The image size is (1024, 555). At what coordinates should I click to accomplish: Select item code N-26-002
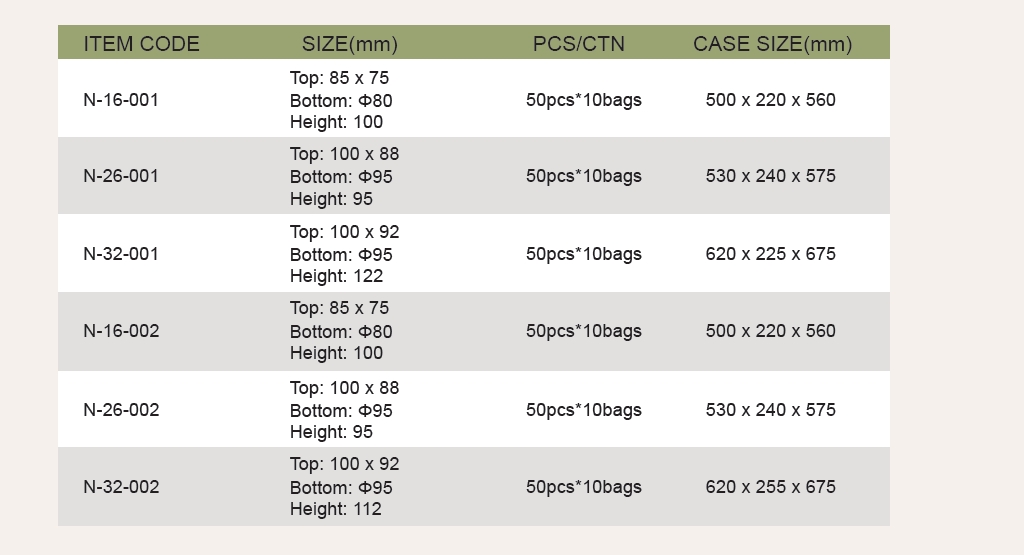coord(121,410)
